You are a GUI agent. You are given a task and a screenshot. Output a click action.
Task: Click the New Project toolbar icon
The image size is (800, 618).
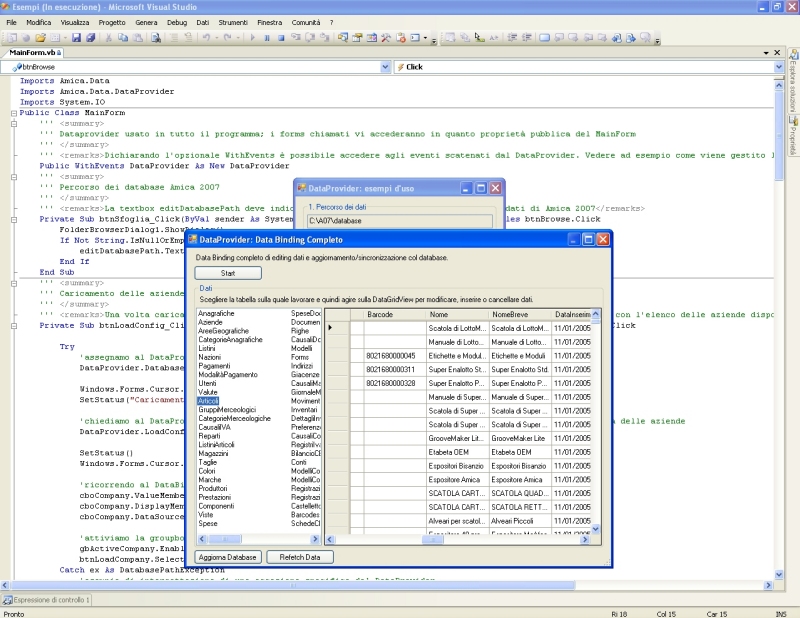point(12,38)
